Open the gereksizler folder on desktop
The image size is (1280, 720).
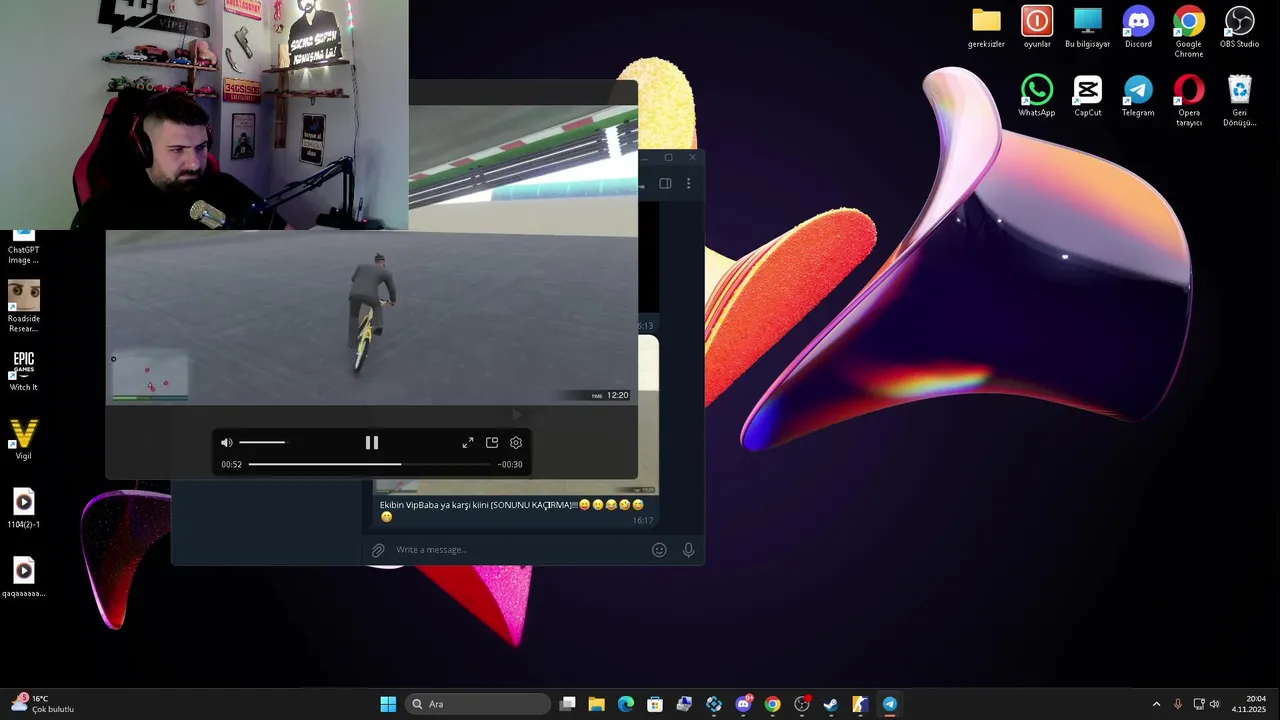point(986,28)
